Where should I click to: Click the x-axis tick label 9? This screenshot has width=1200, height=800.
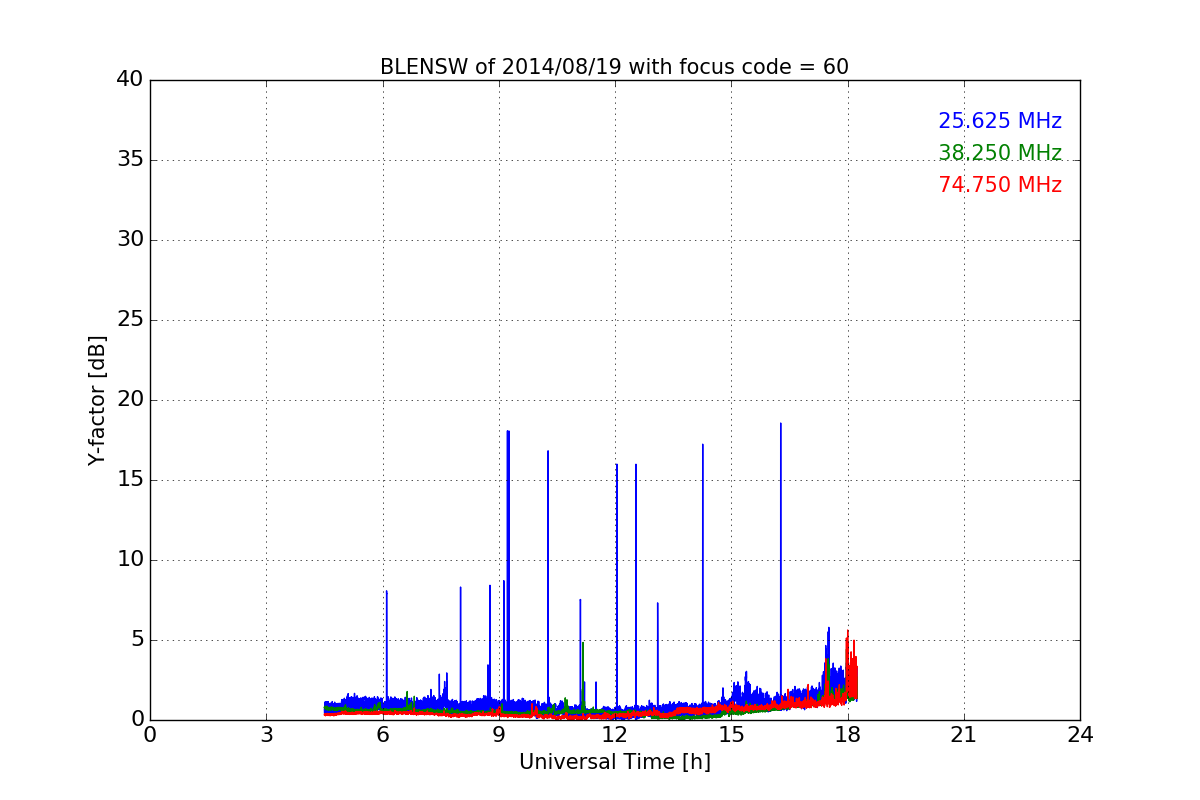click(x=499, y=734)
